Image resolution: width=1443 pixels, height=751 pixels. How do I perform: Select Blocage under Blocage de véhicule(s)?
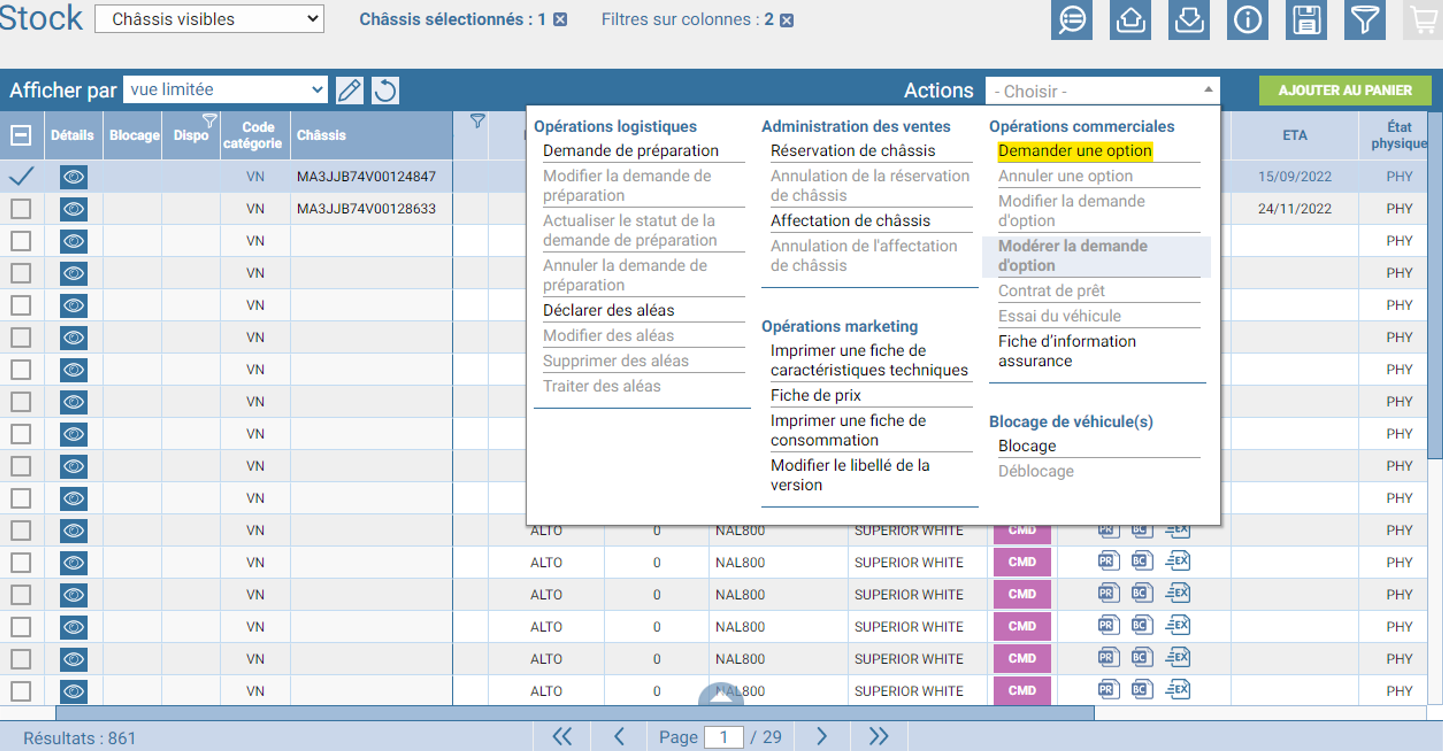click(1027, 446)
